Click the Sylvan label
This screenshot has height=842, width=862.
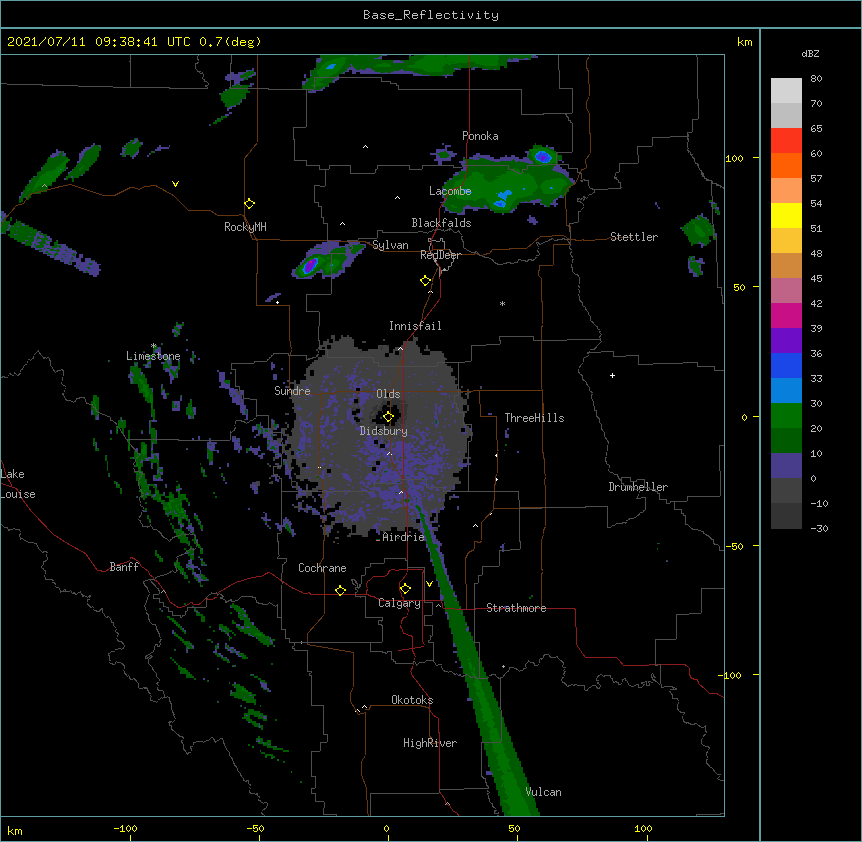point(390,245)
